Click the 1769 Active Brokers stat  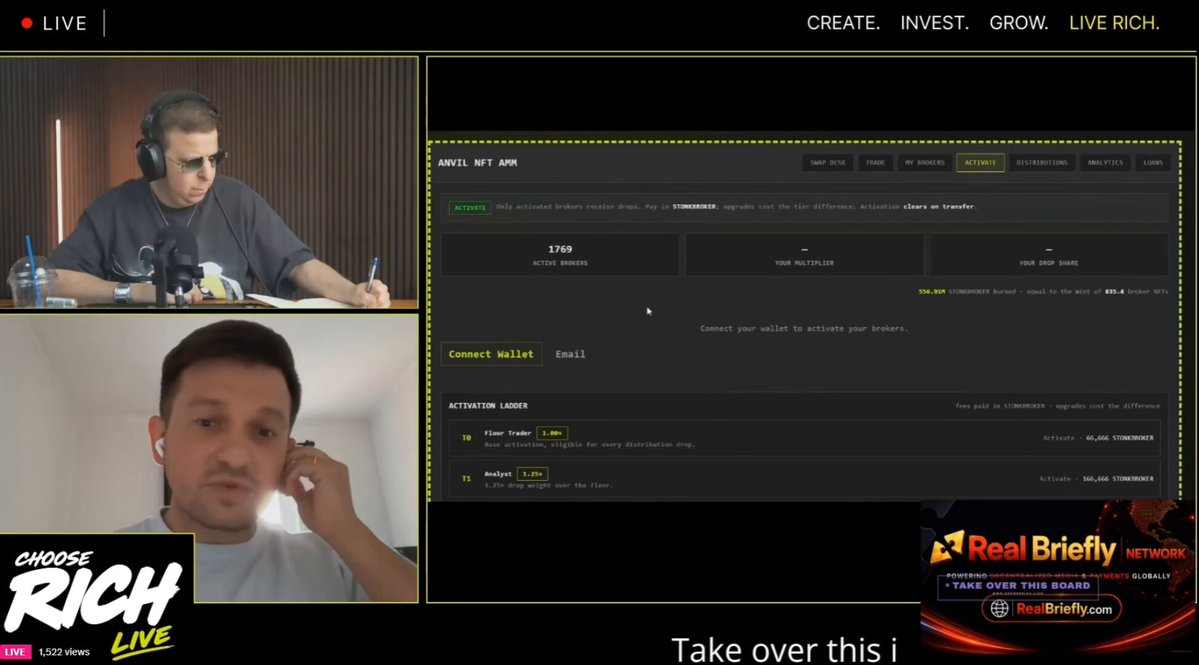click(x=560, y=255)
